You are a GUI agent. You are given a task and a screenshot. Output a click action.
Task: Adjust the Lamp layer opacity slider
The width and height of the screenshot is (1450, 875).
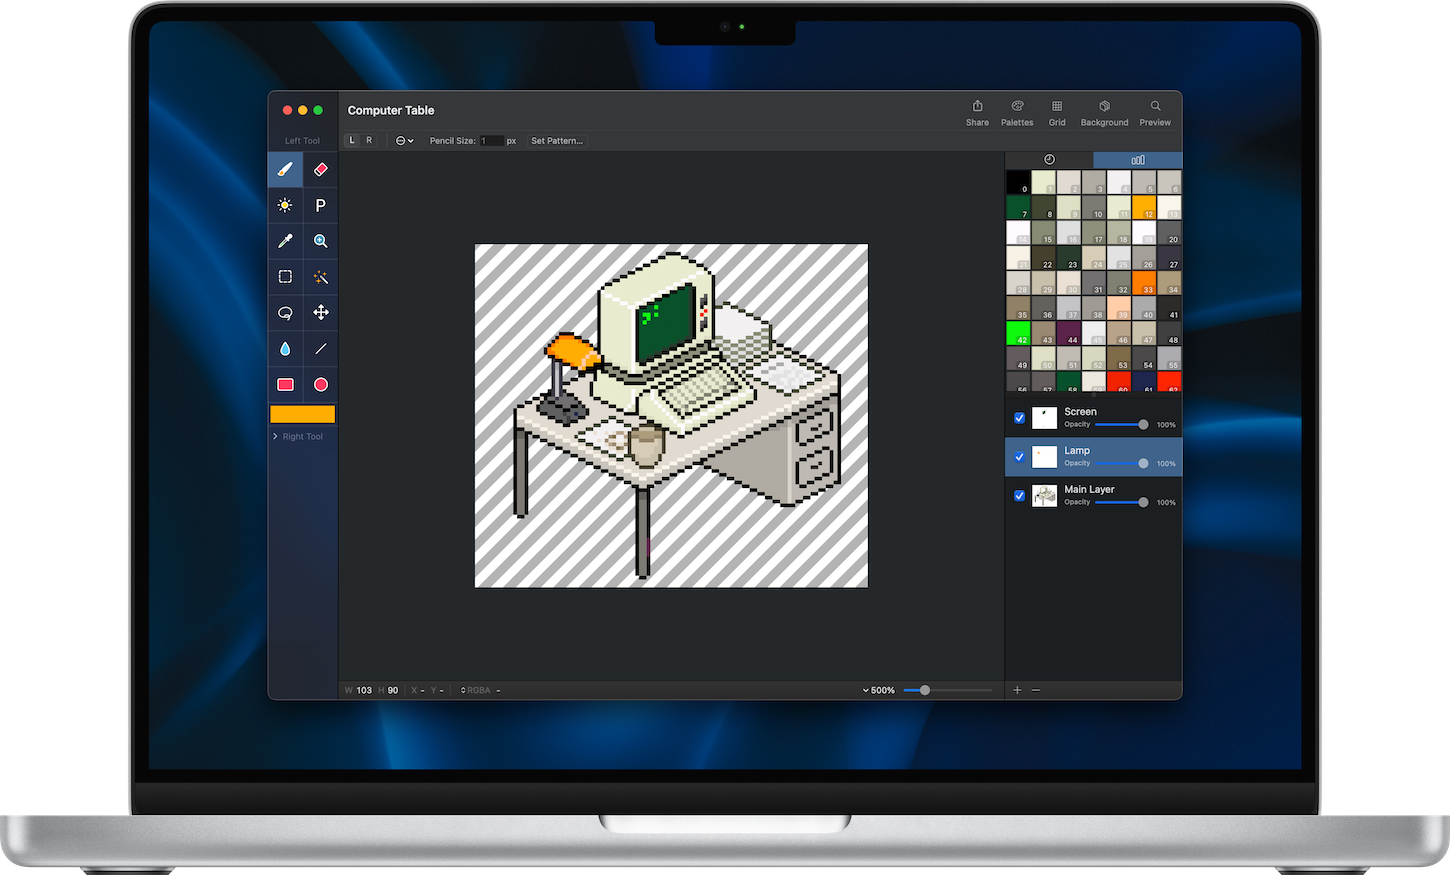[x=1122, y=464]
